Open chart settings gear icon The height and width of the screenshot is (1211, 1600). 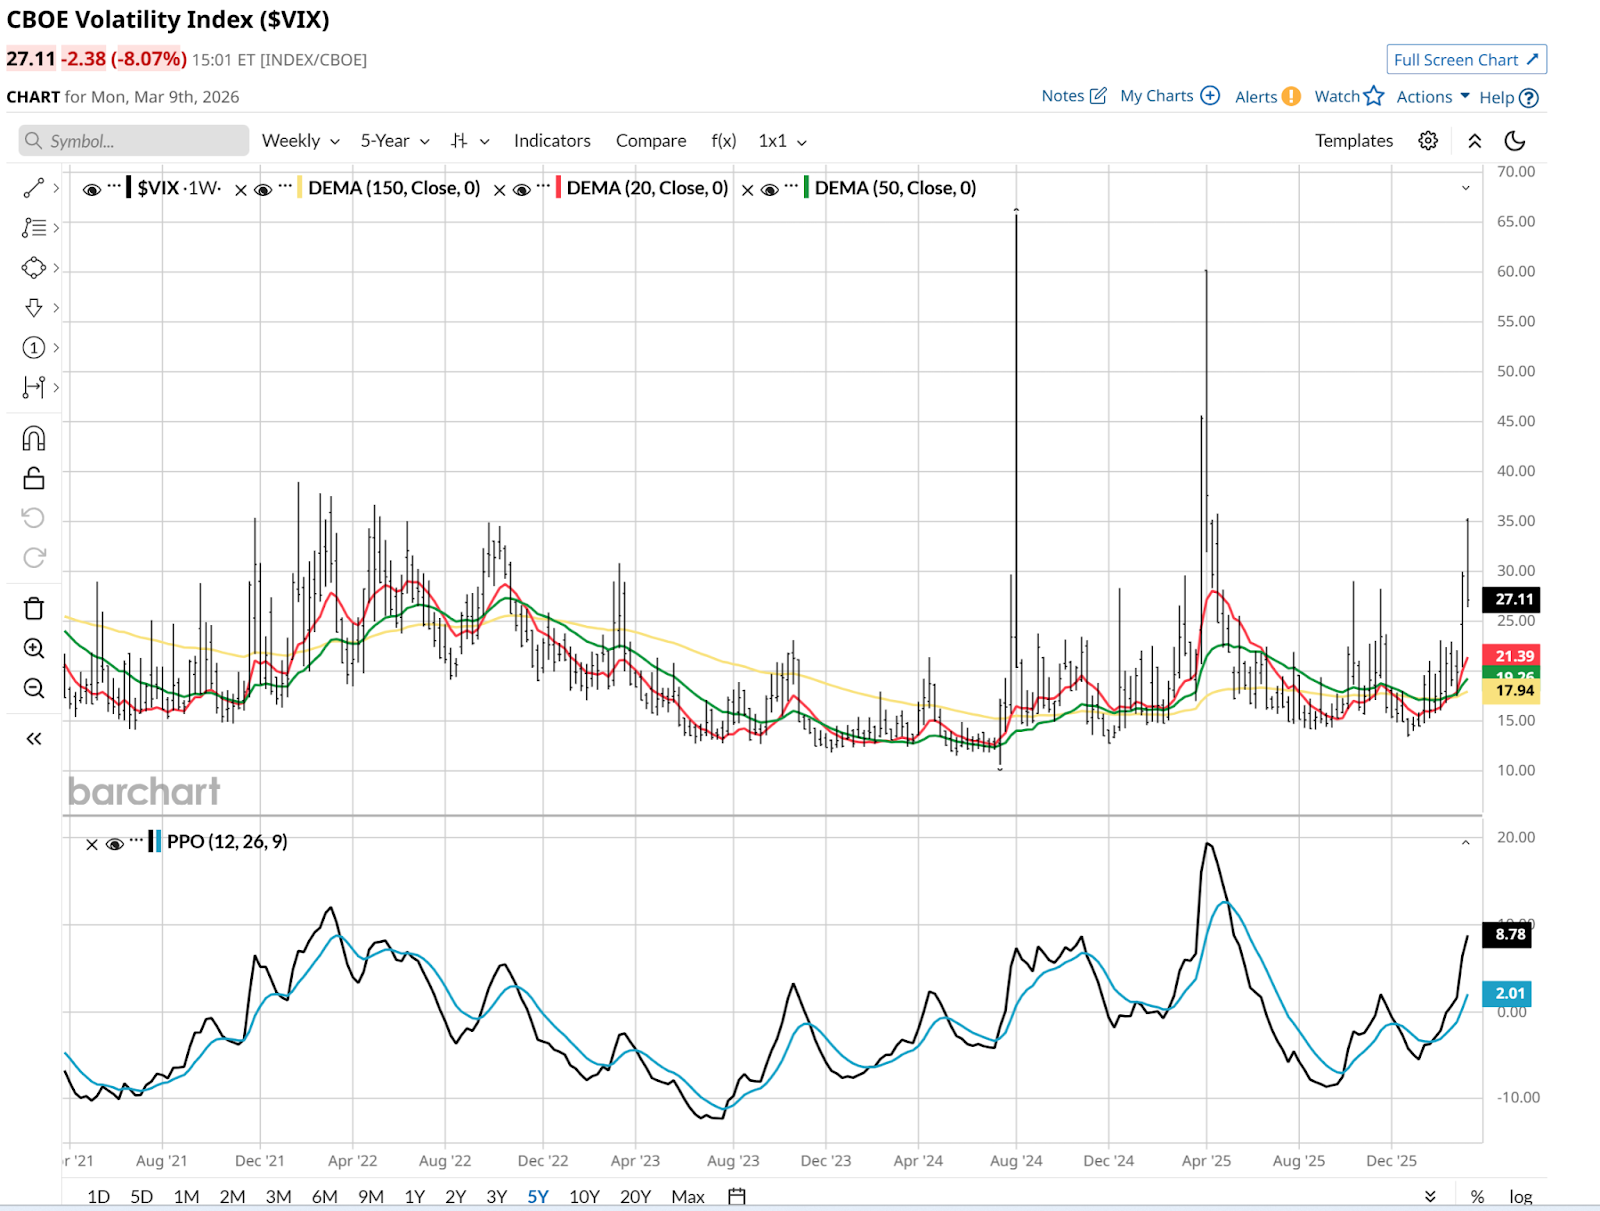1428,141
